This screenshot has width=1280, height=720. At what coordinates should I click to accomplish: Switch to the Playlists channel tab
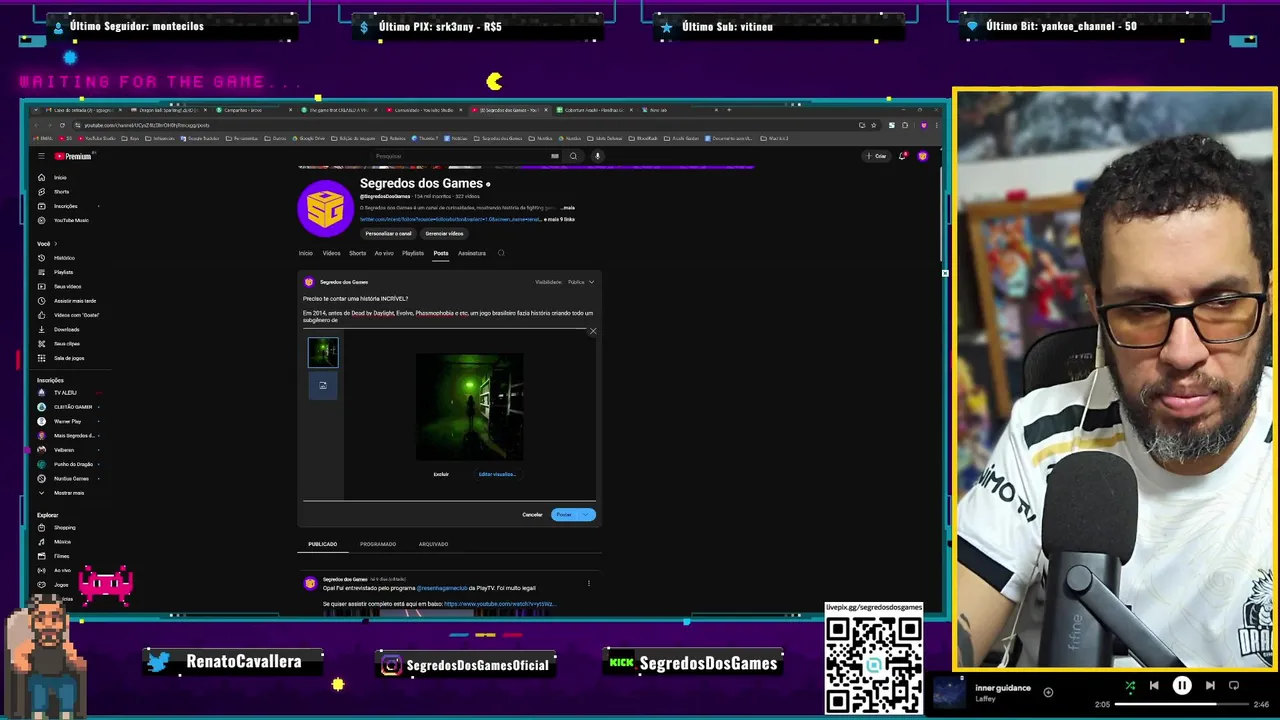click(413, 253)
